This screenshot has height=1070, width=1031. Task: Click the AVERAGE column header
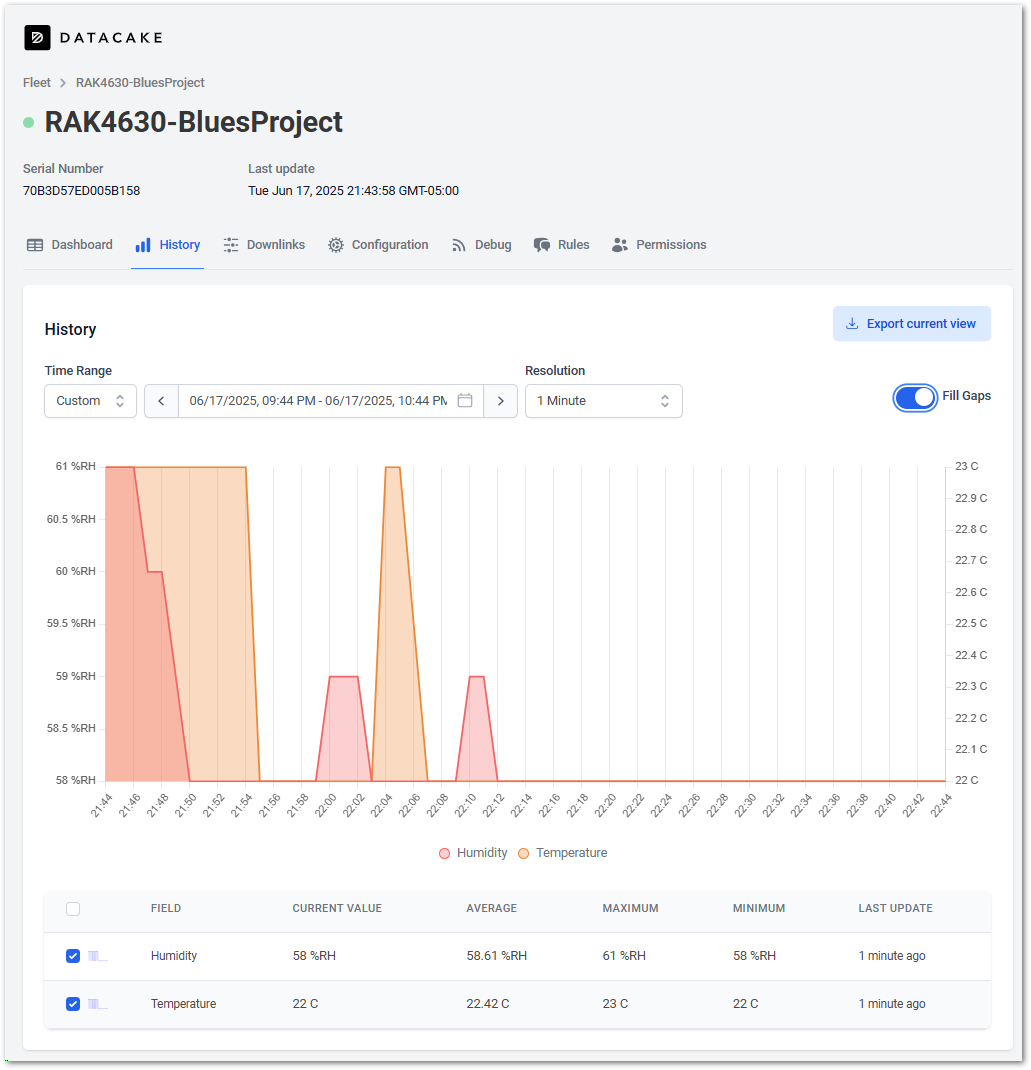(491, 908)
